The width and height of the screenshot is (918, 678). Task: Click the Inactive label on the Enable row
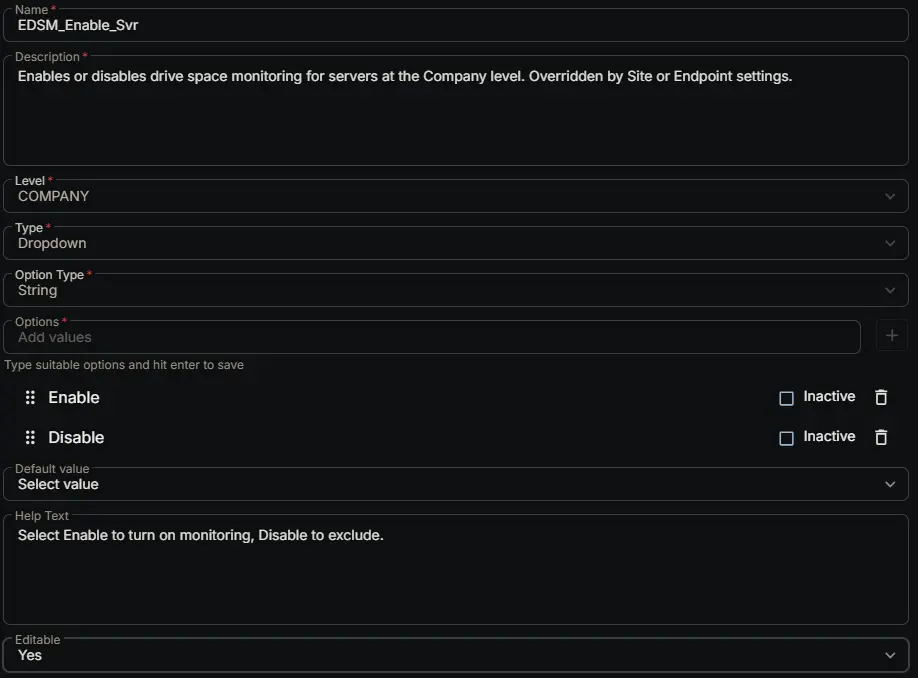click(x=829, y=396)
